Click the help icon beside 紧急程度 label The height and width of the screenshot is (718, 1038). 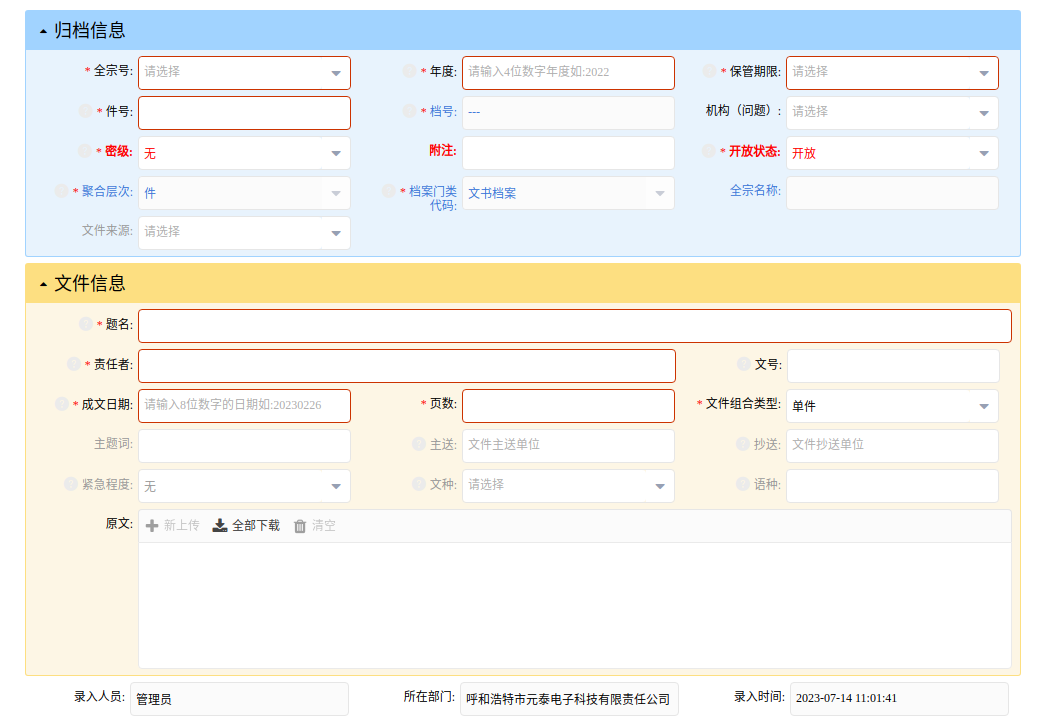71,484
